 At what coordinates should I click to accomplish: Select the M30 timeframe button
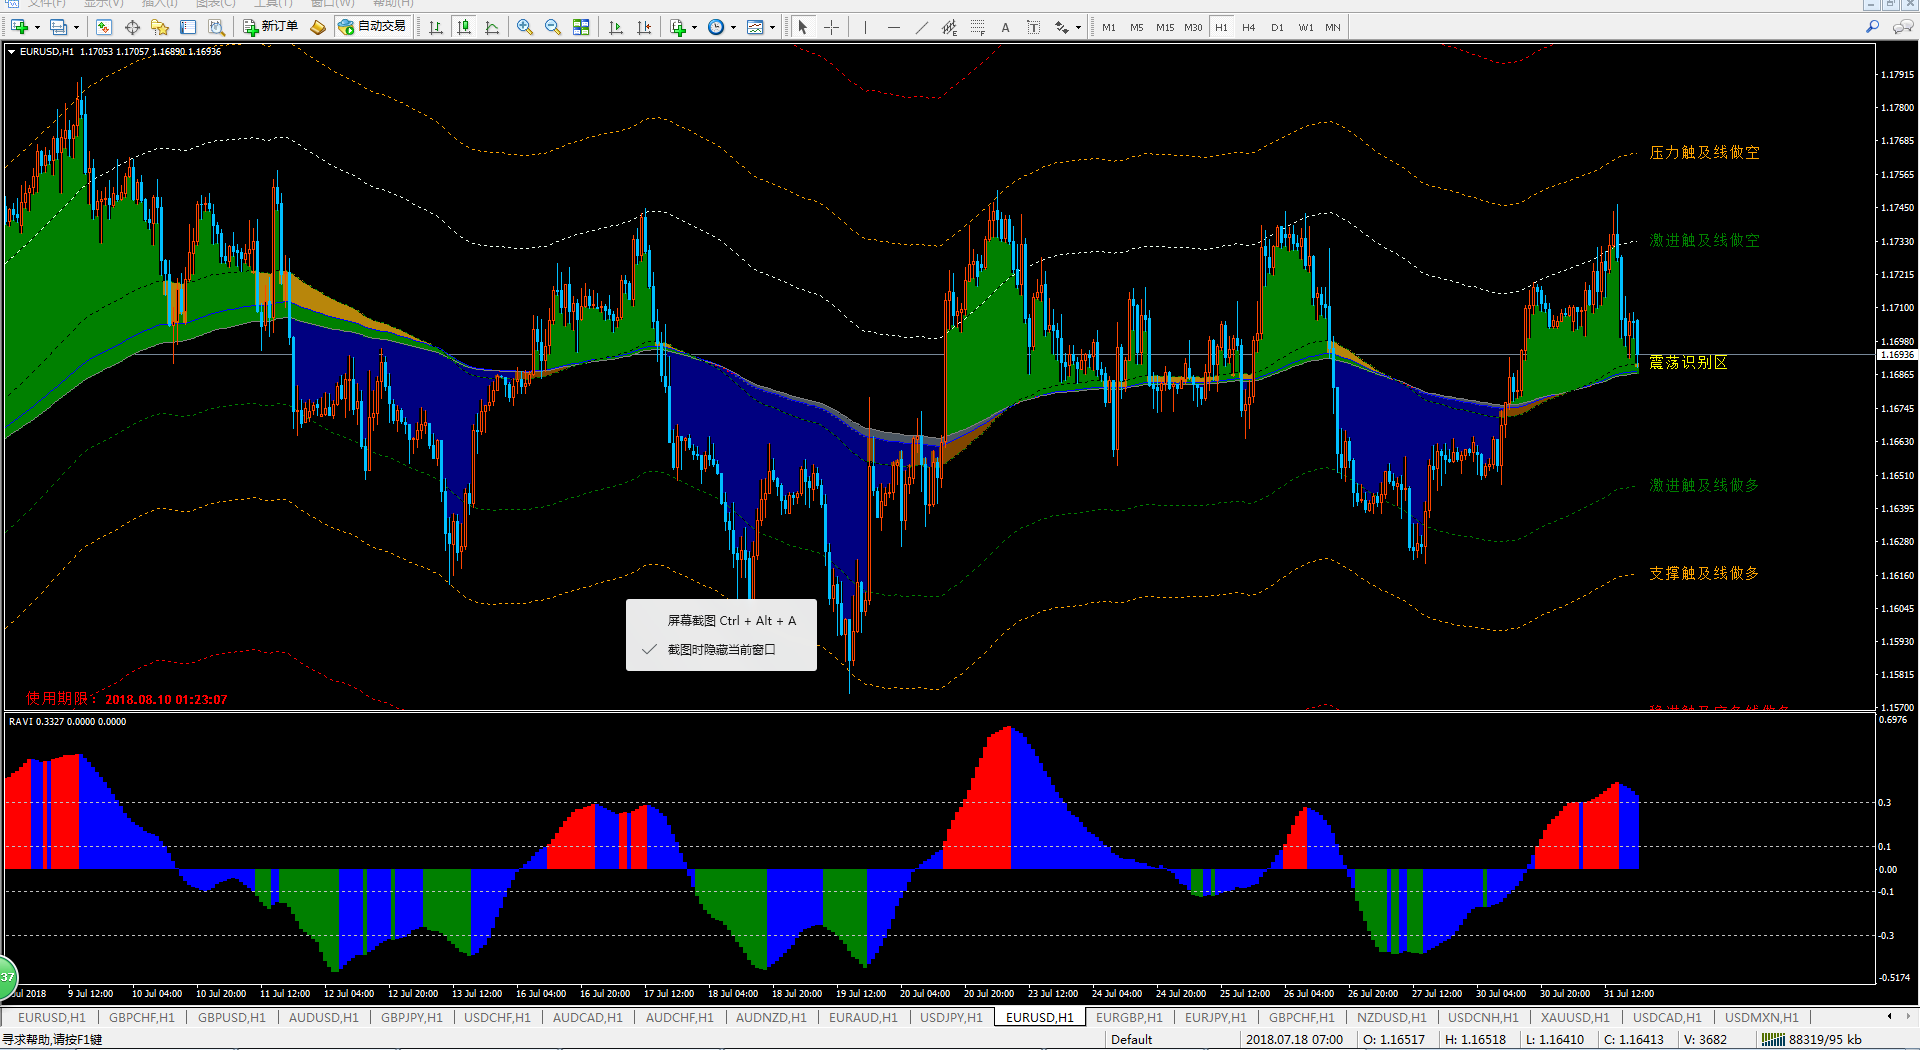click(1193, 27)
